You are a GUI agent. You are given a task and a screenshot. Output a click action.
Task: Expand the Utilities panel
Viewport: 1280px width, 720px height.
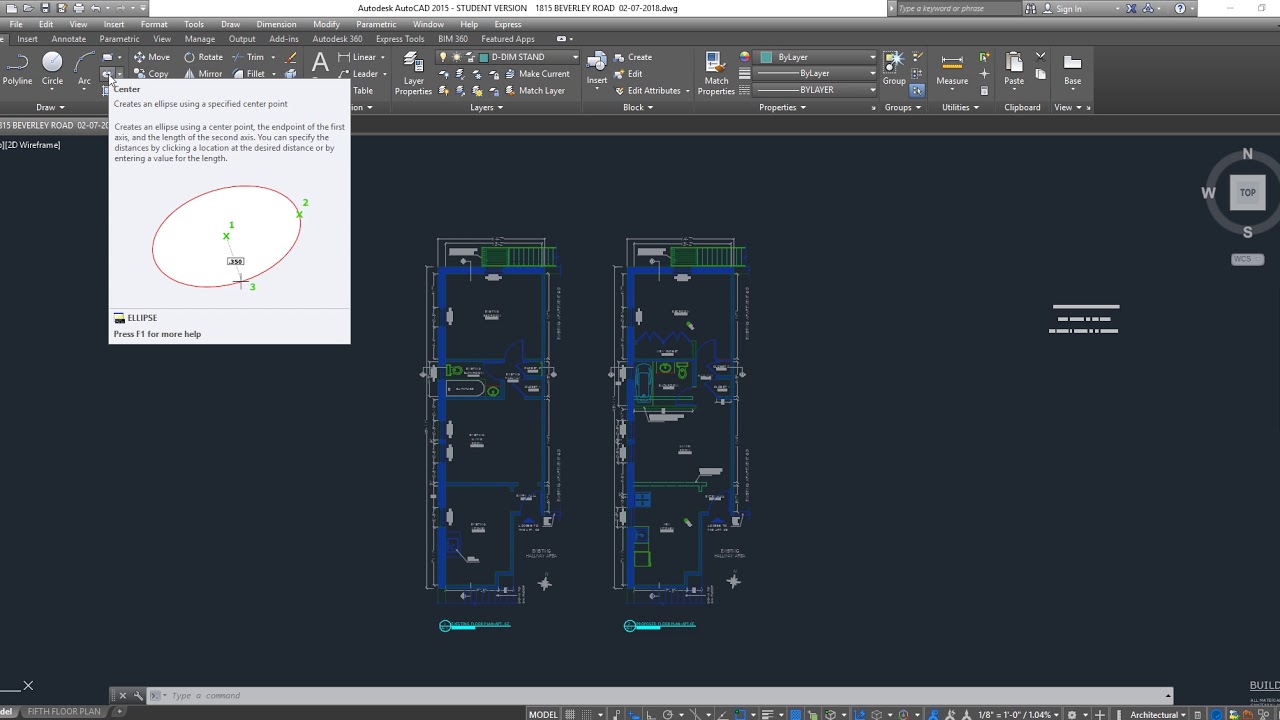(959, 107)
